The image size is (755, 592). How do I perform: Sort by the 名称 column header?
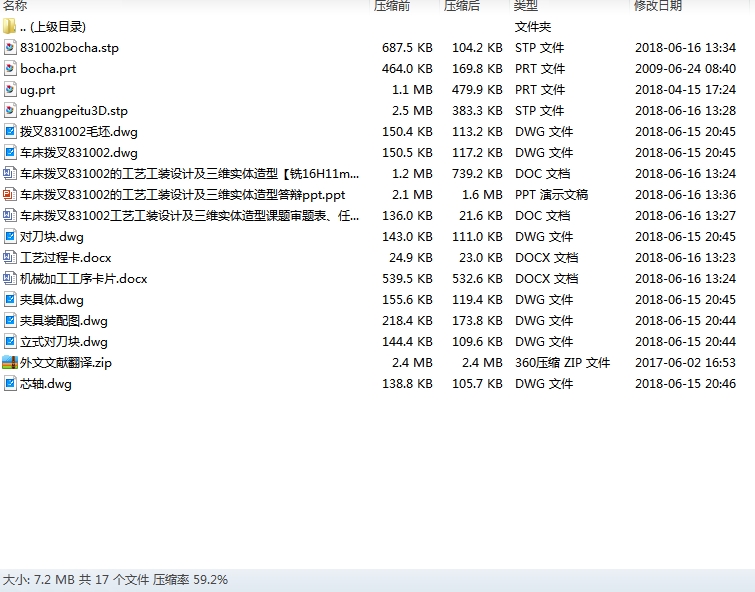tap(14, 6)
